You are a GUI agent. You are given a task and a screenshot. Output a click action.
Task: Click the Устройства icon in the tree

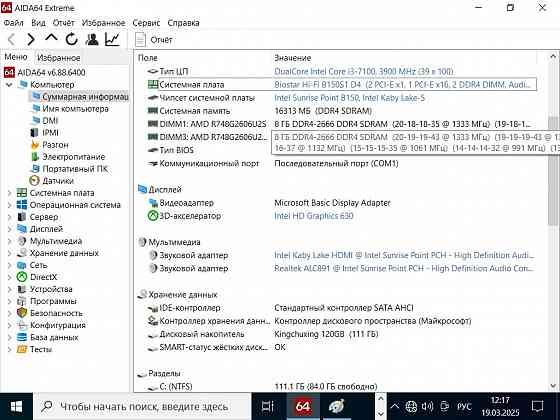click(x=22, y=289)
